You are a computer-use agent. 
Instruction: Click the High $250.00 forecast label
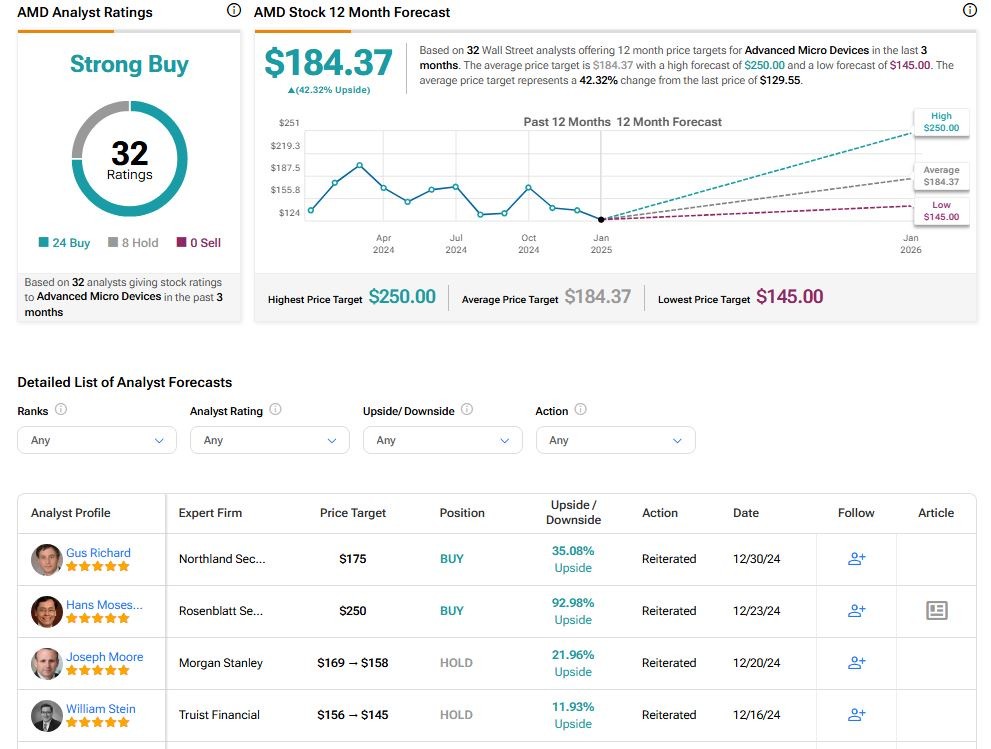[940, 122]
